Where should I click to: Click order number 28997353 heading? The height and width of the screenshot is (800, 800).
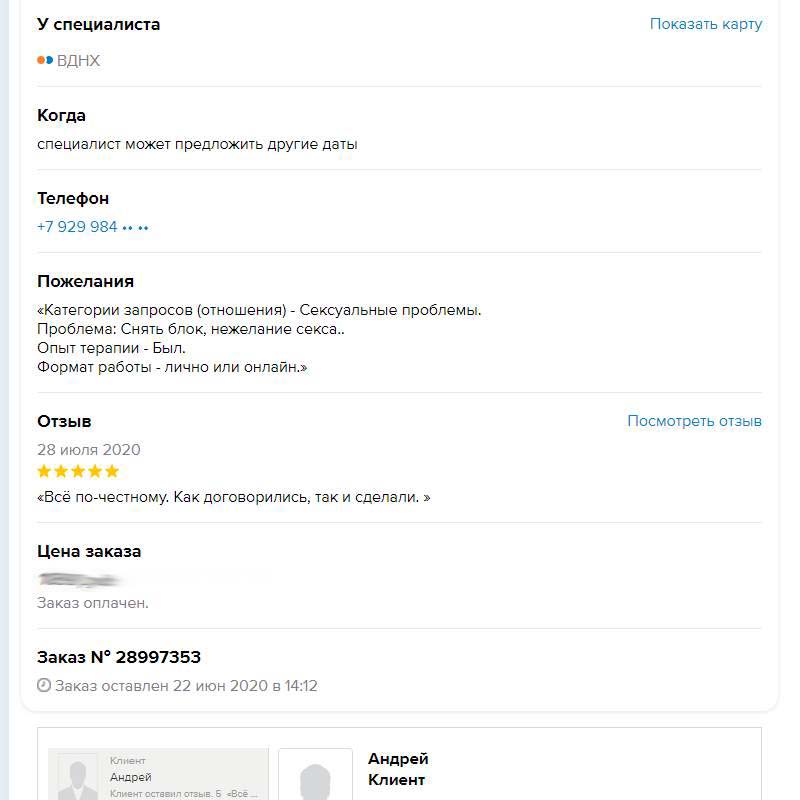coord(119,657)
